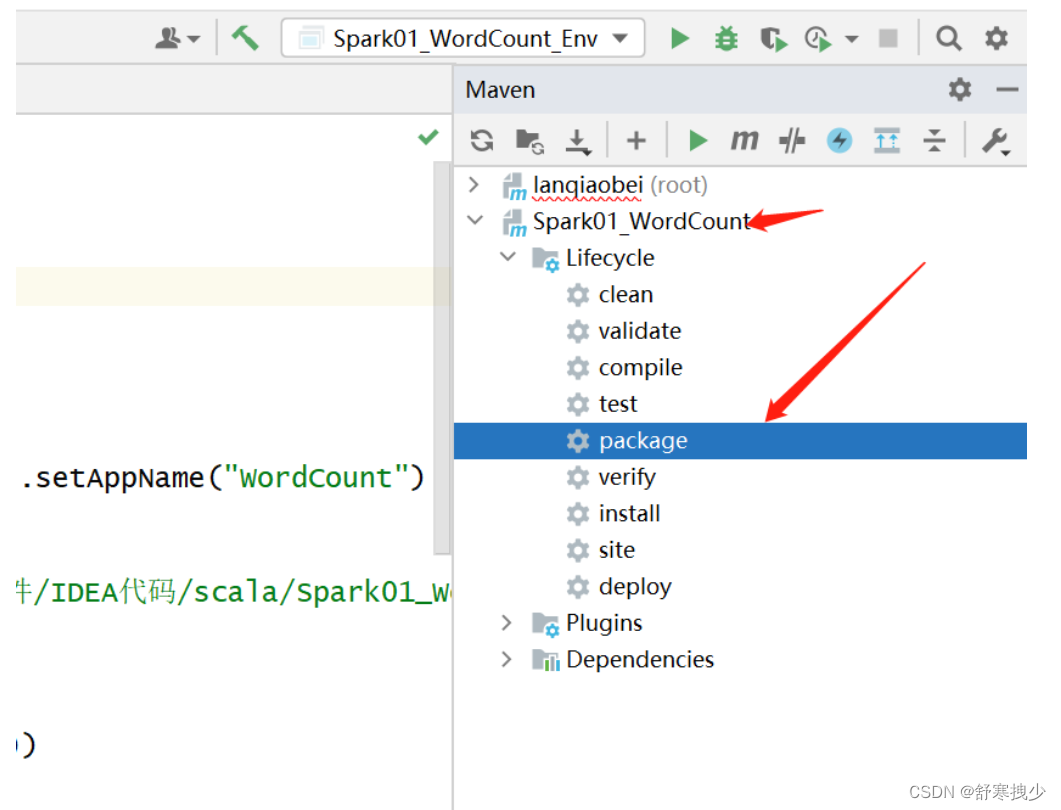
Task: Open Search Everywhere magnifier
Action: 948,39
